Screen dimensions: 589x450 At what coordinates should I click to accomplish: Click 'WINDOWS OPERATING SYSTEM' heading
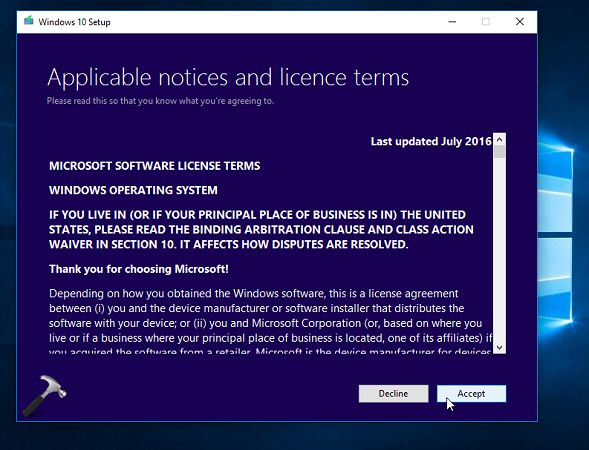coord(133,190)
